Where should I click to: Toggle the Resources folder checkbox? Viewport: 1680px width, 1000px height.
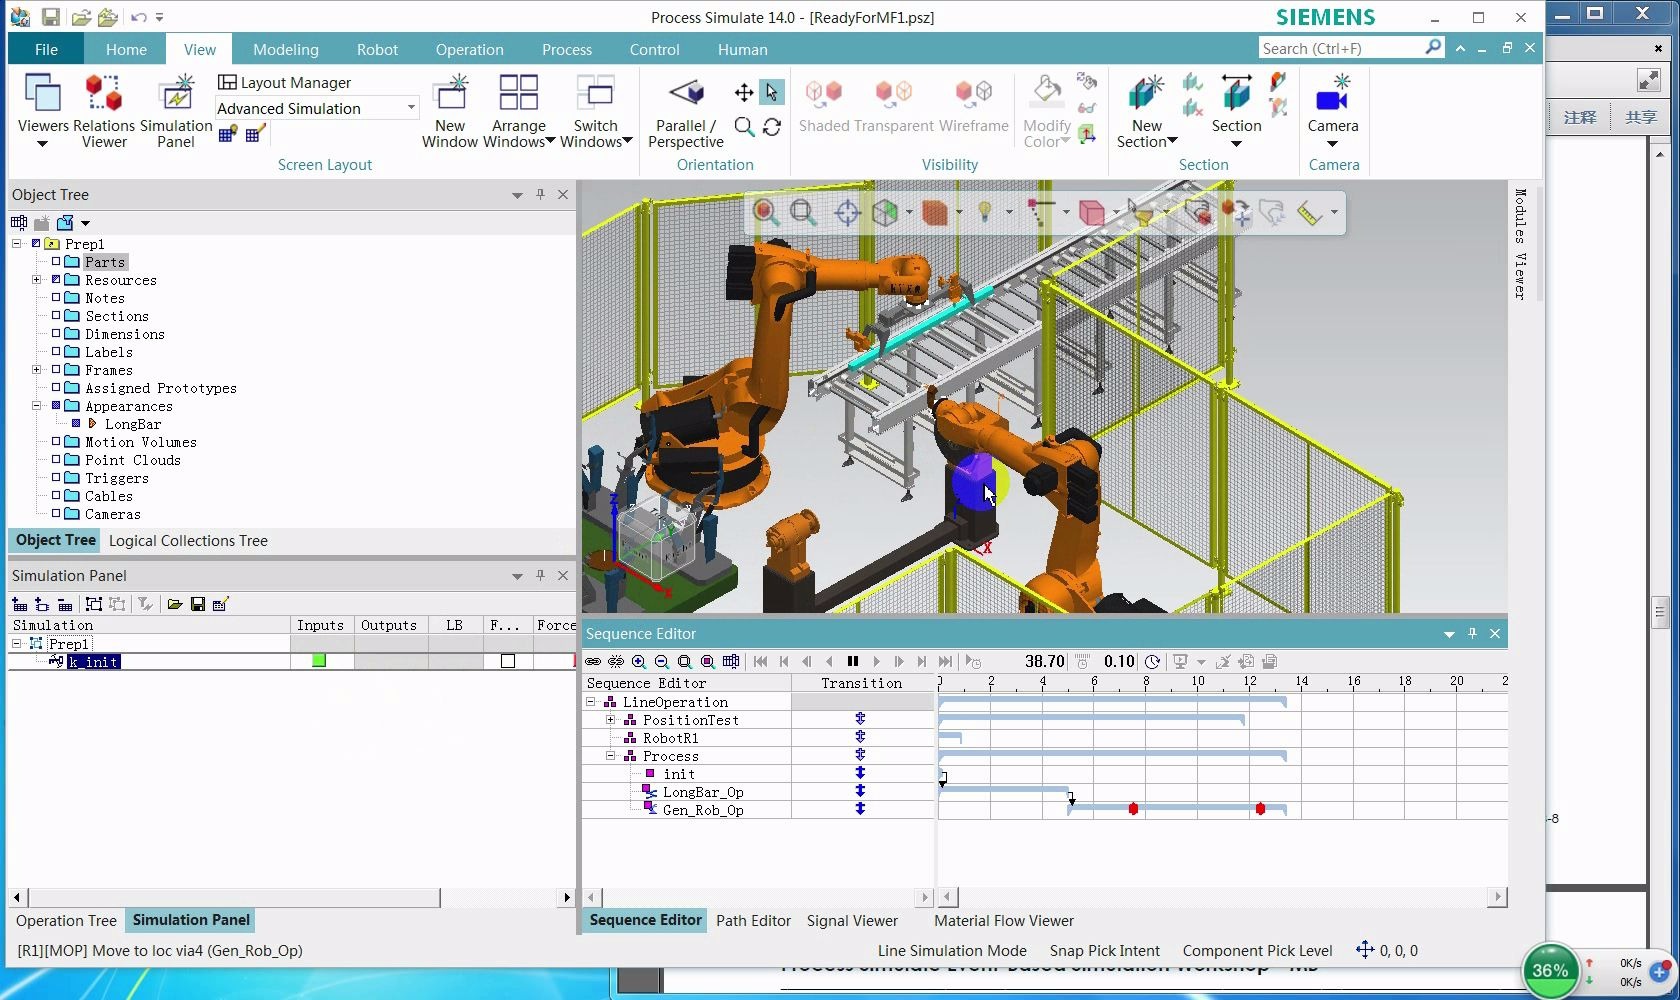(57, 280)
